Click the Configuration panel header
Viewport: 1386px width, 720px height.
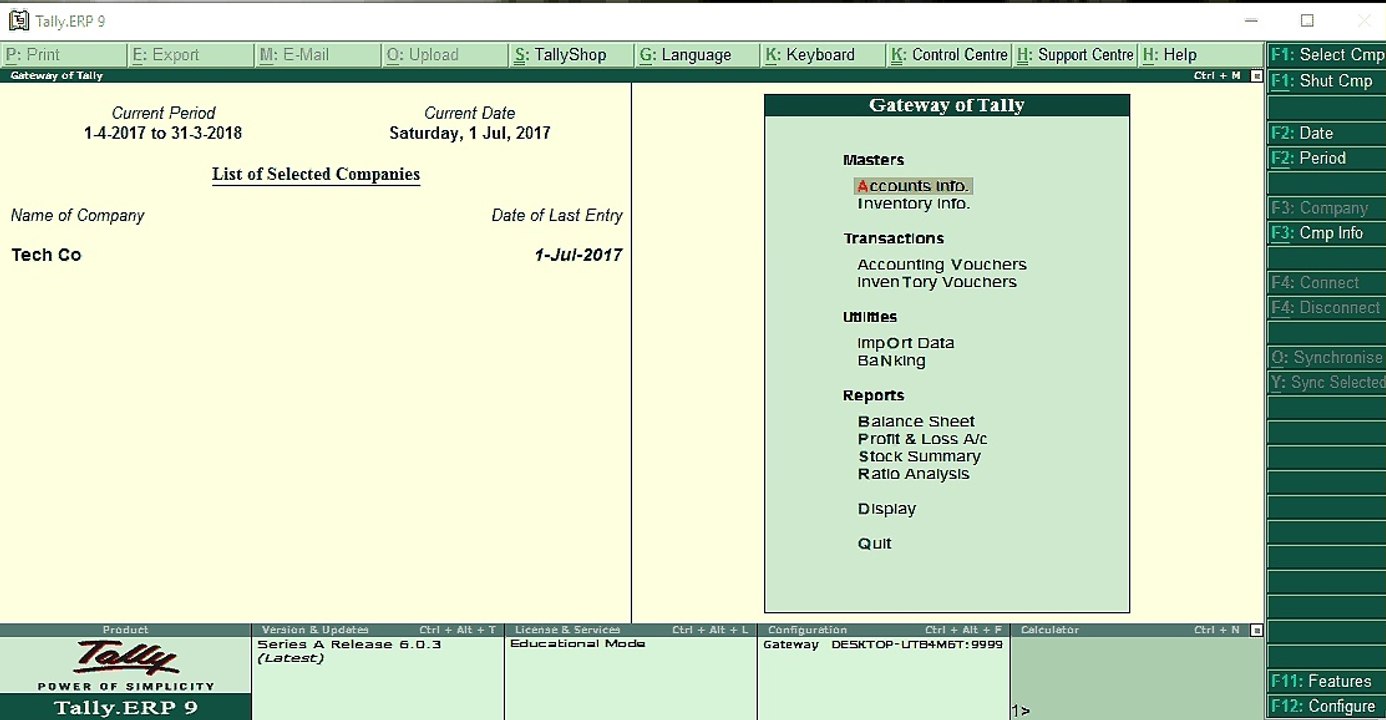coord(883,630)
